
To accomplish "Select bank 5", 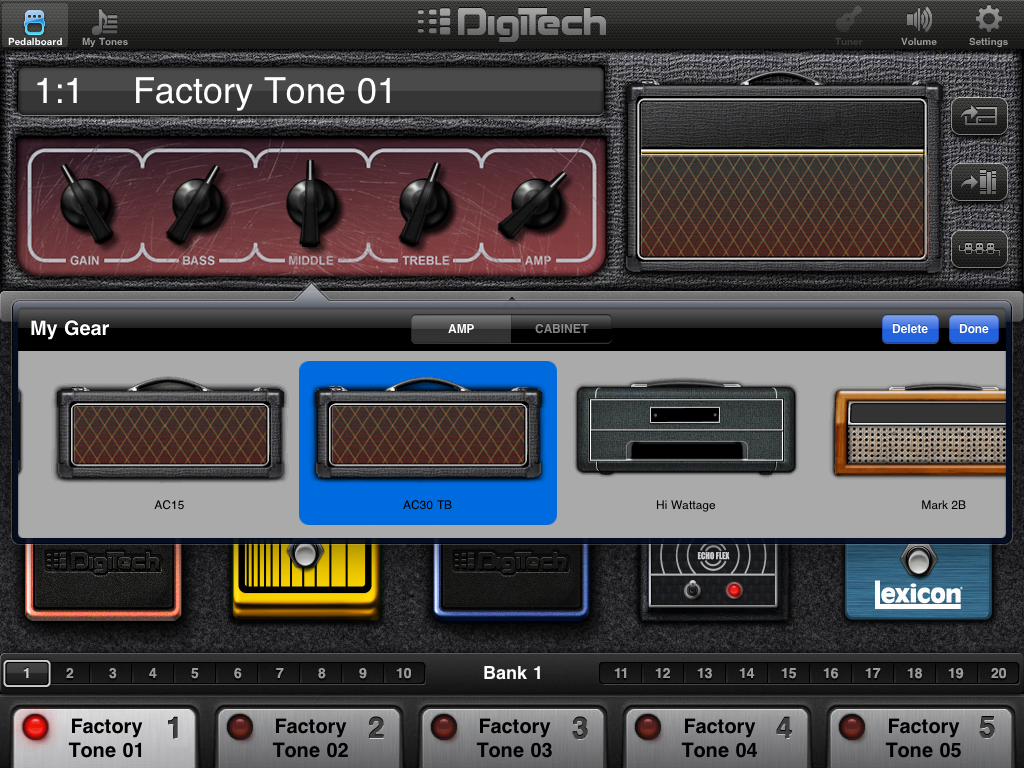I will coord(195,673).
